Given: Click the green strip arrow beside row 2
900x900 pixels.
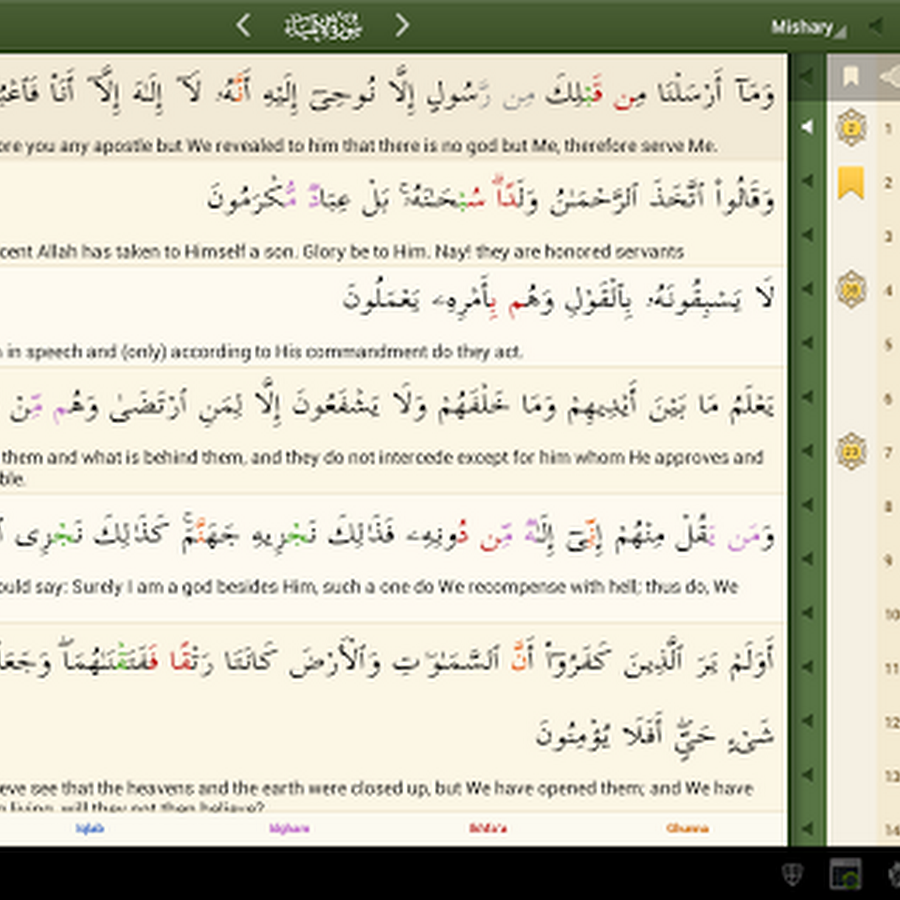Looking at the screenshot, I should [x=807, y=181].
